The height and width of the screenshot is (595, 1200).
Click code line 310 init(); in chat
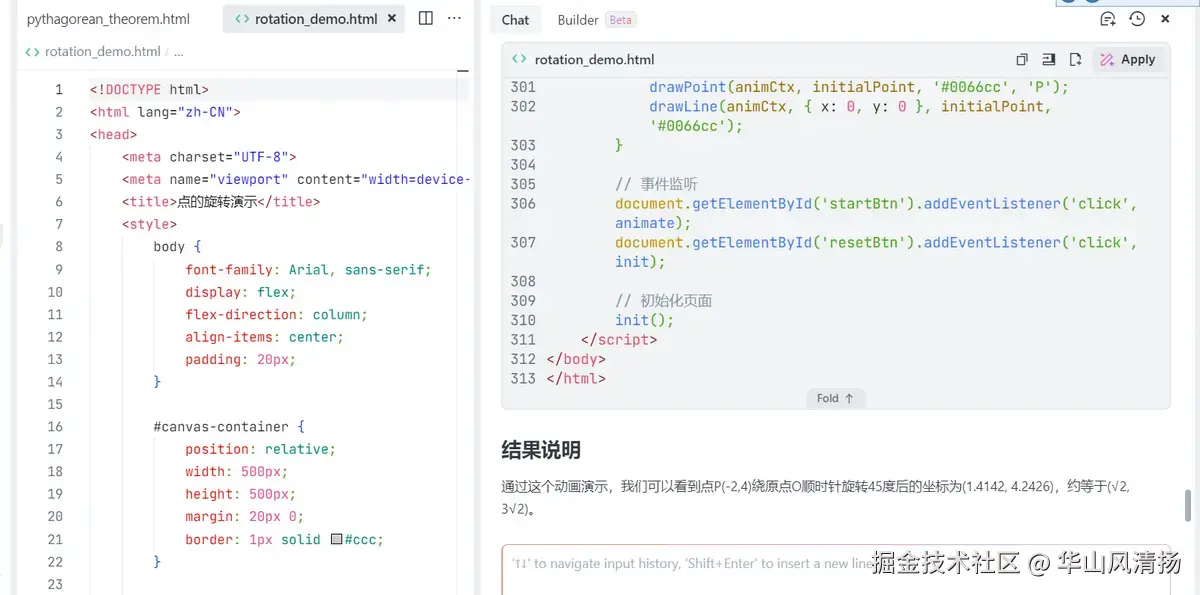[644, 320]
